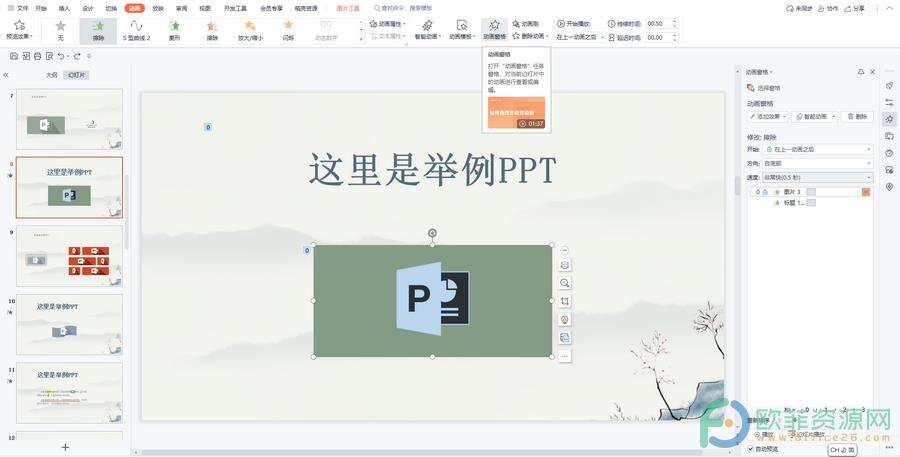Collapse the slide thumbnail panel with double chevron
Viewport: 900px width, 457px height.
6,75
